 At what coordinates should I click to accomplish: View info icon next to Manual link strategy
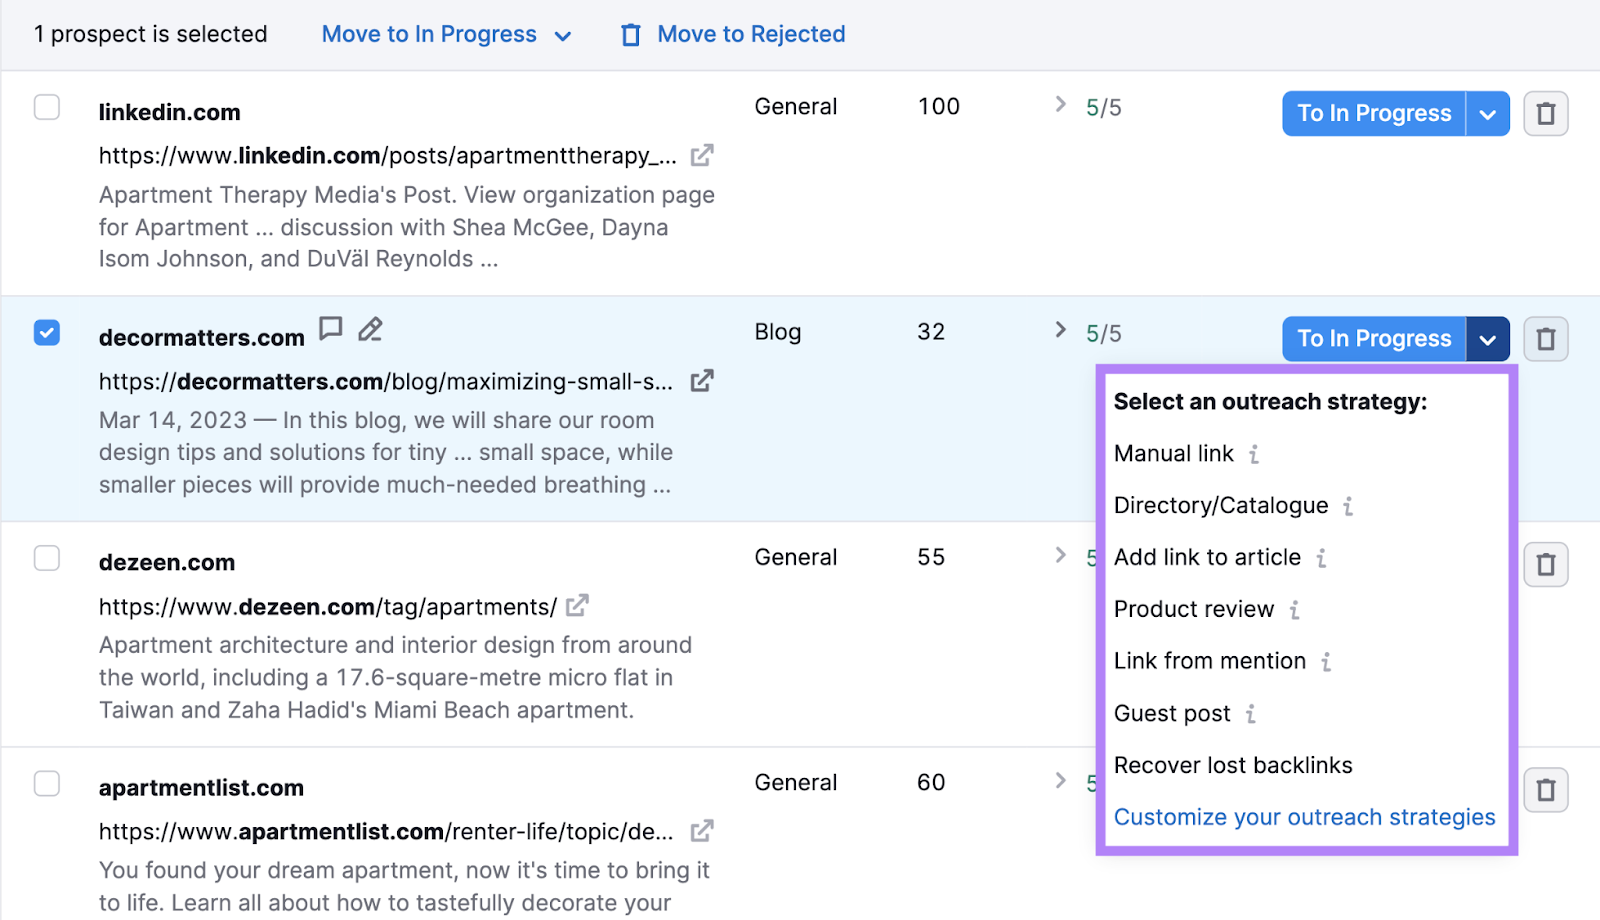(1254, 454)
